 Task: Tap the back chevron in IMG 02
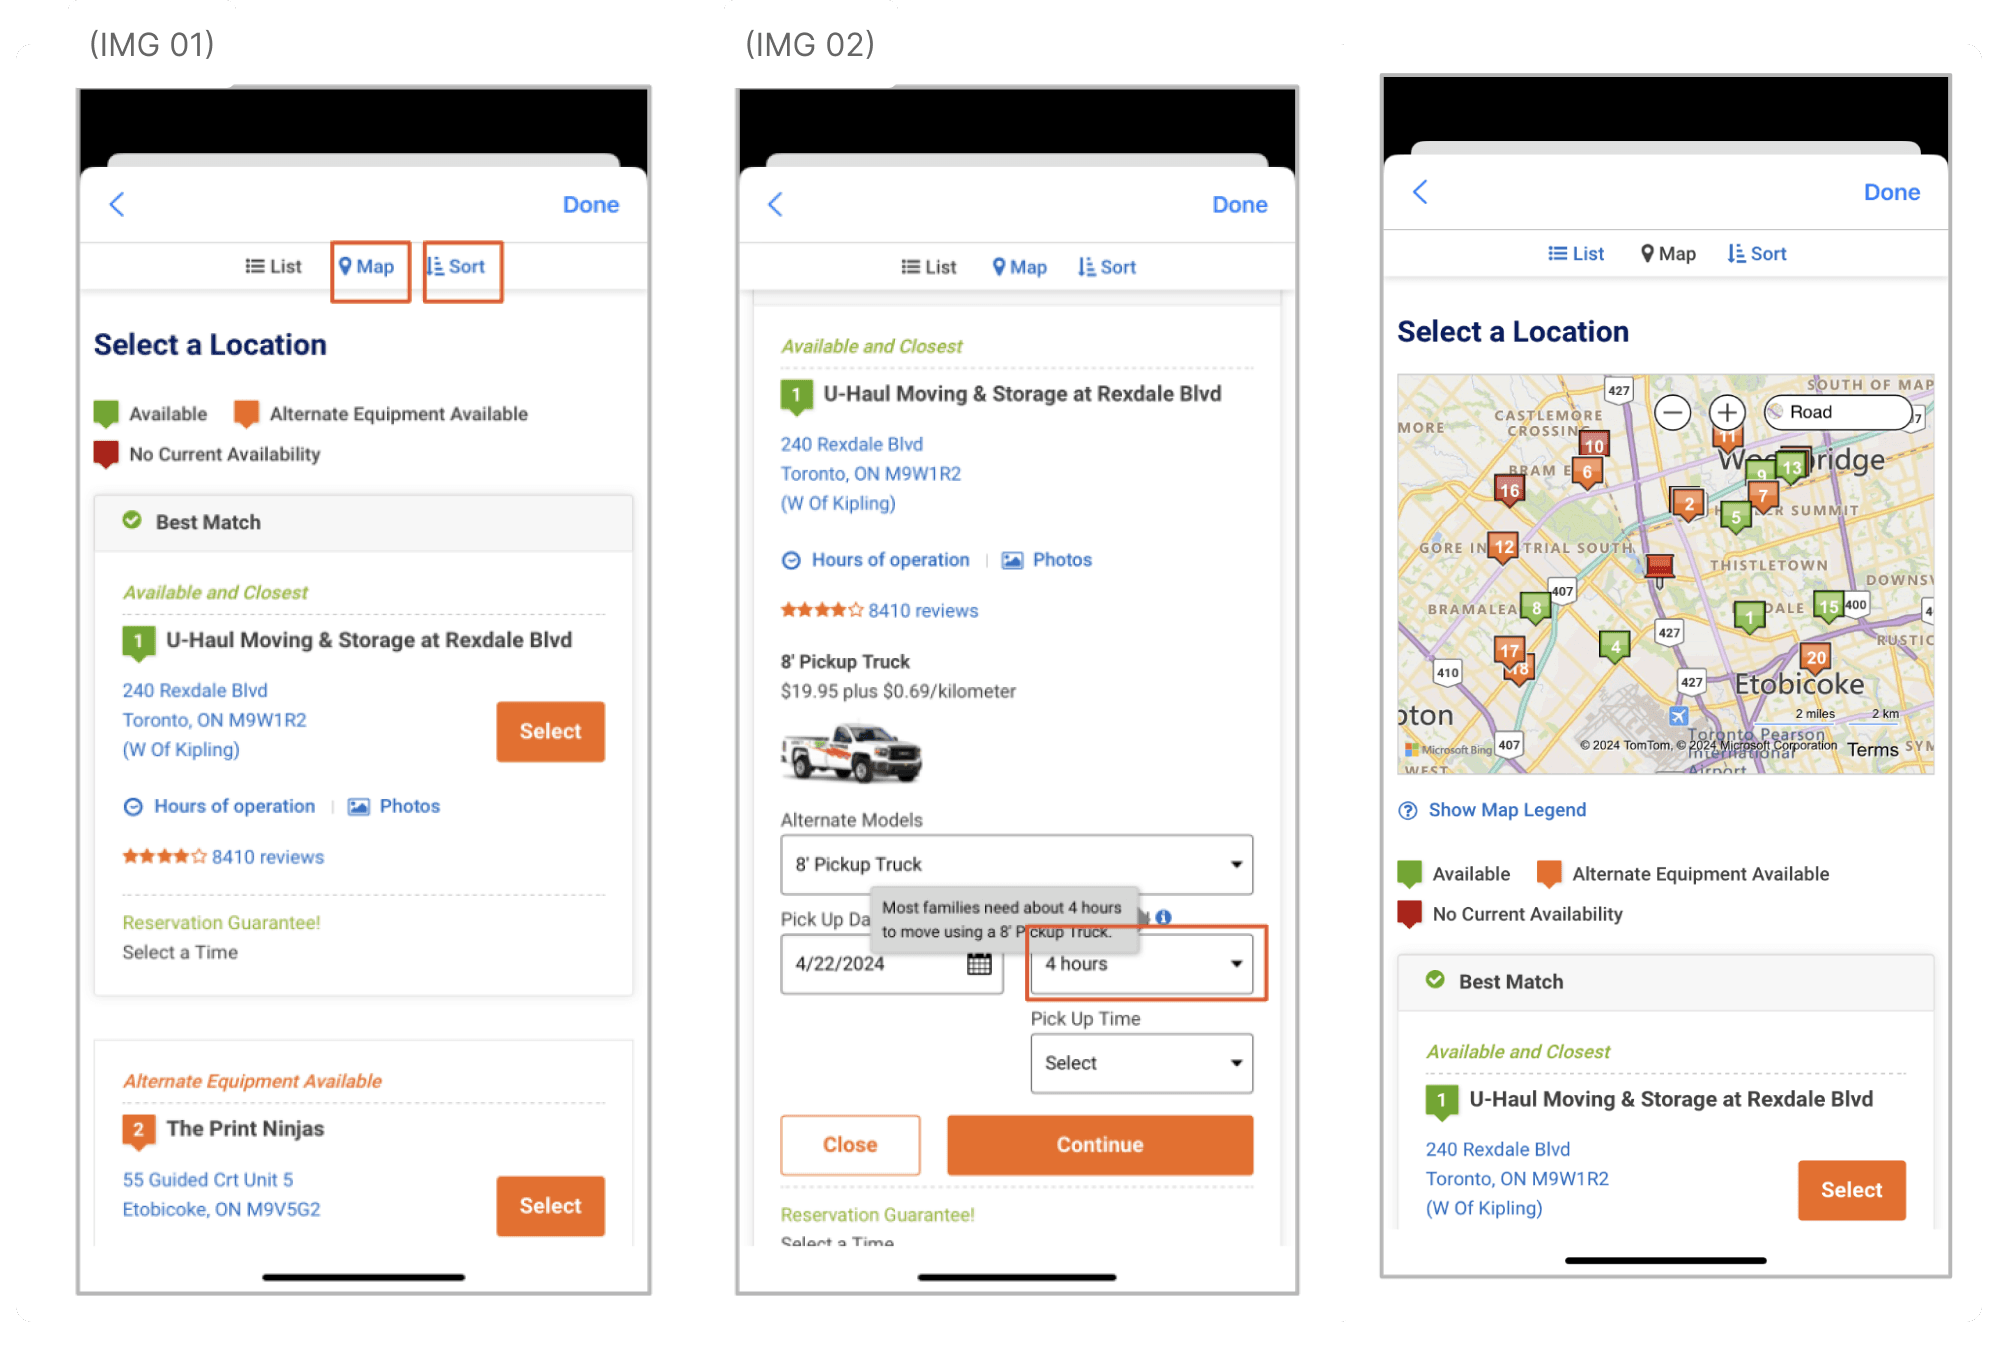point(775,205)
